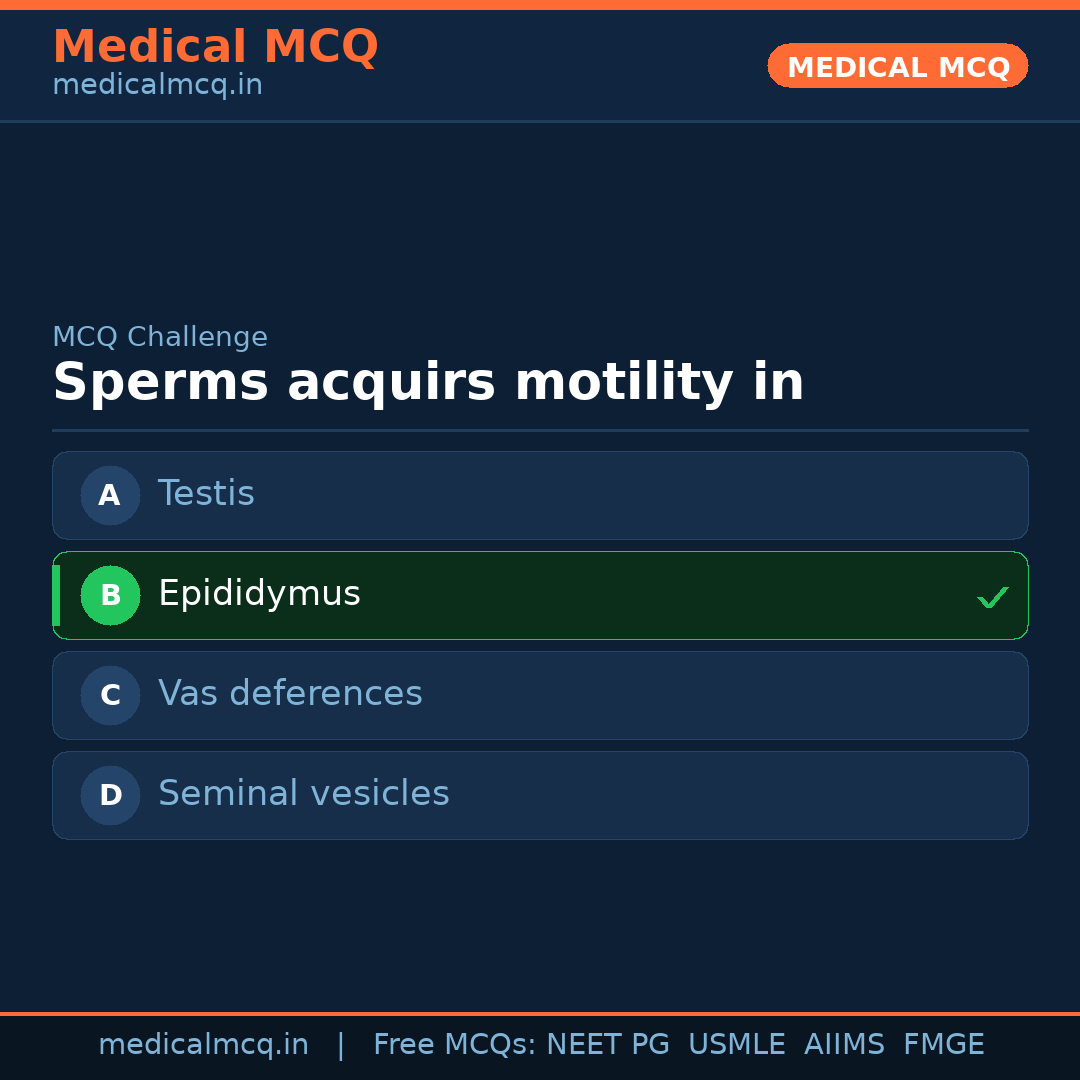Open medicalmcq.in link under the header

[x=157, y=85]
